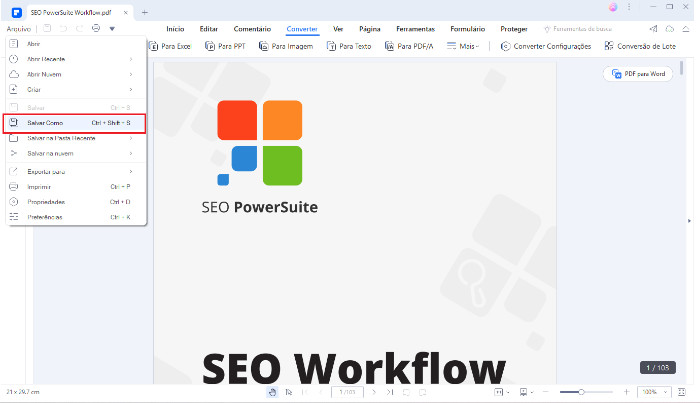
Task: Open the user account avatar
Action: pyautogui.click(x=613, y=7)
